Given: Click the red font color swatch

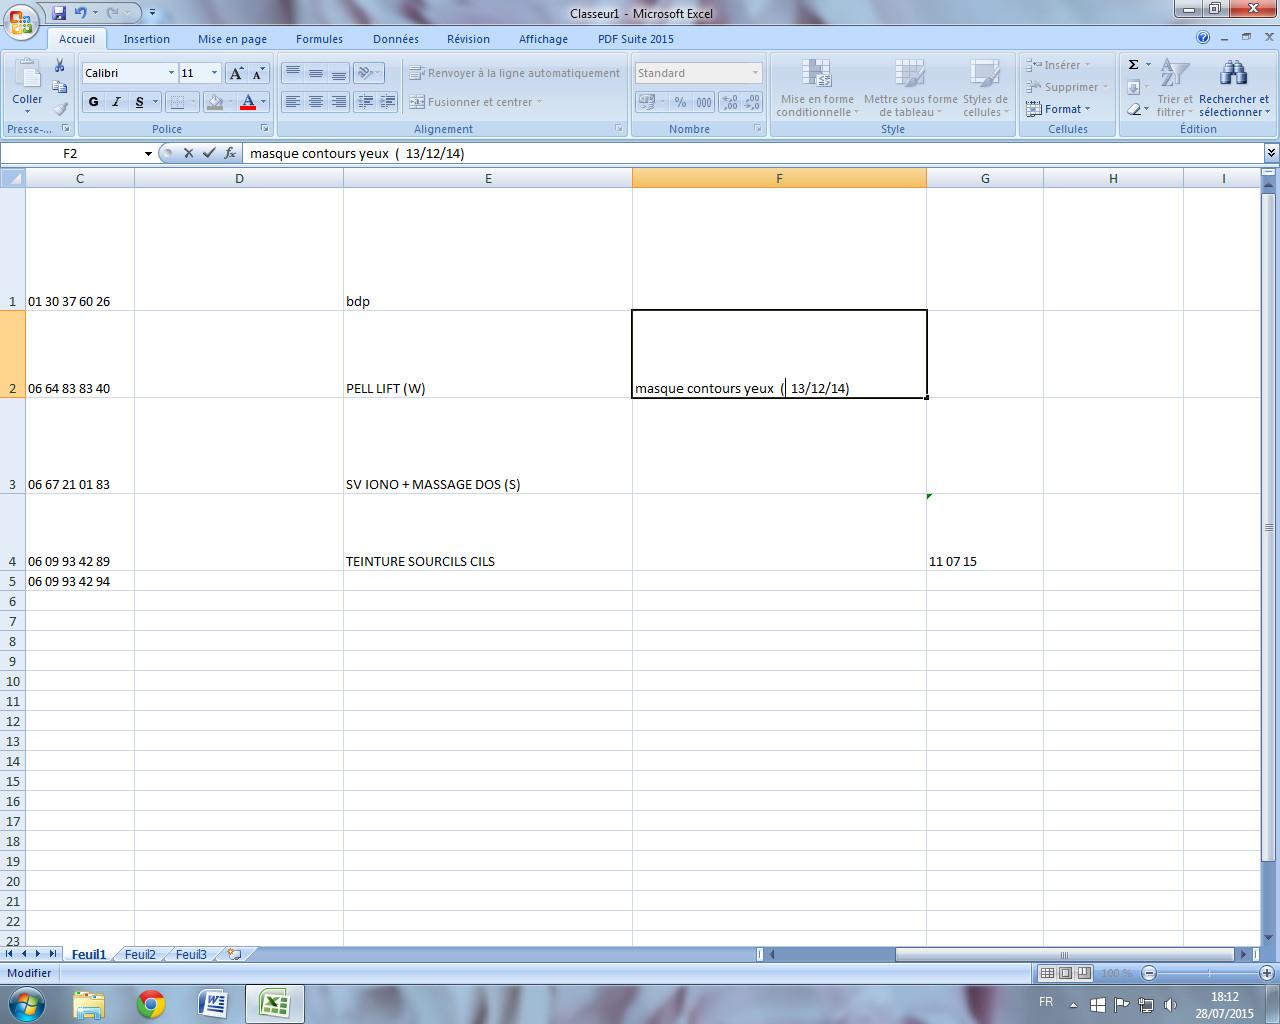Looking at the screenshot, I should click(248, 102).
